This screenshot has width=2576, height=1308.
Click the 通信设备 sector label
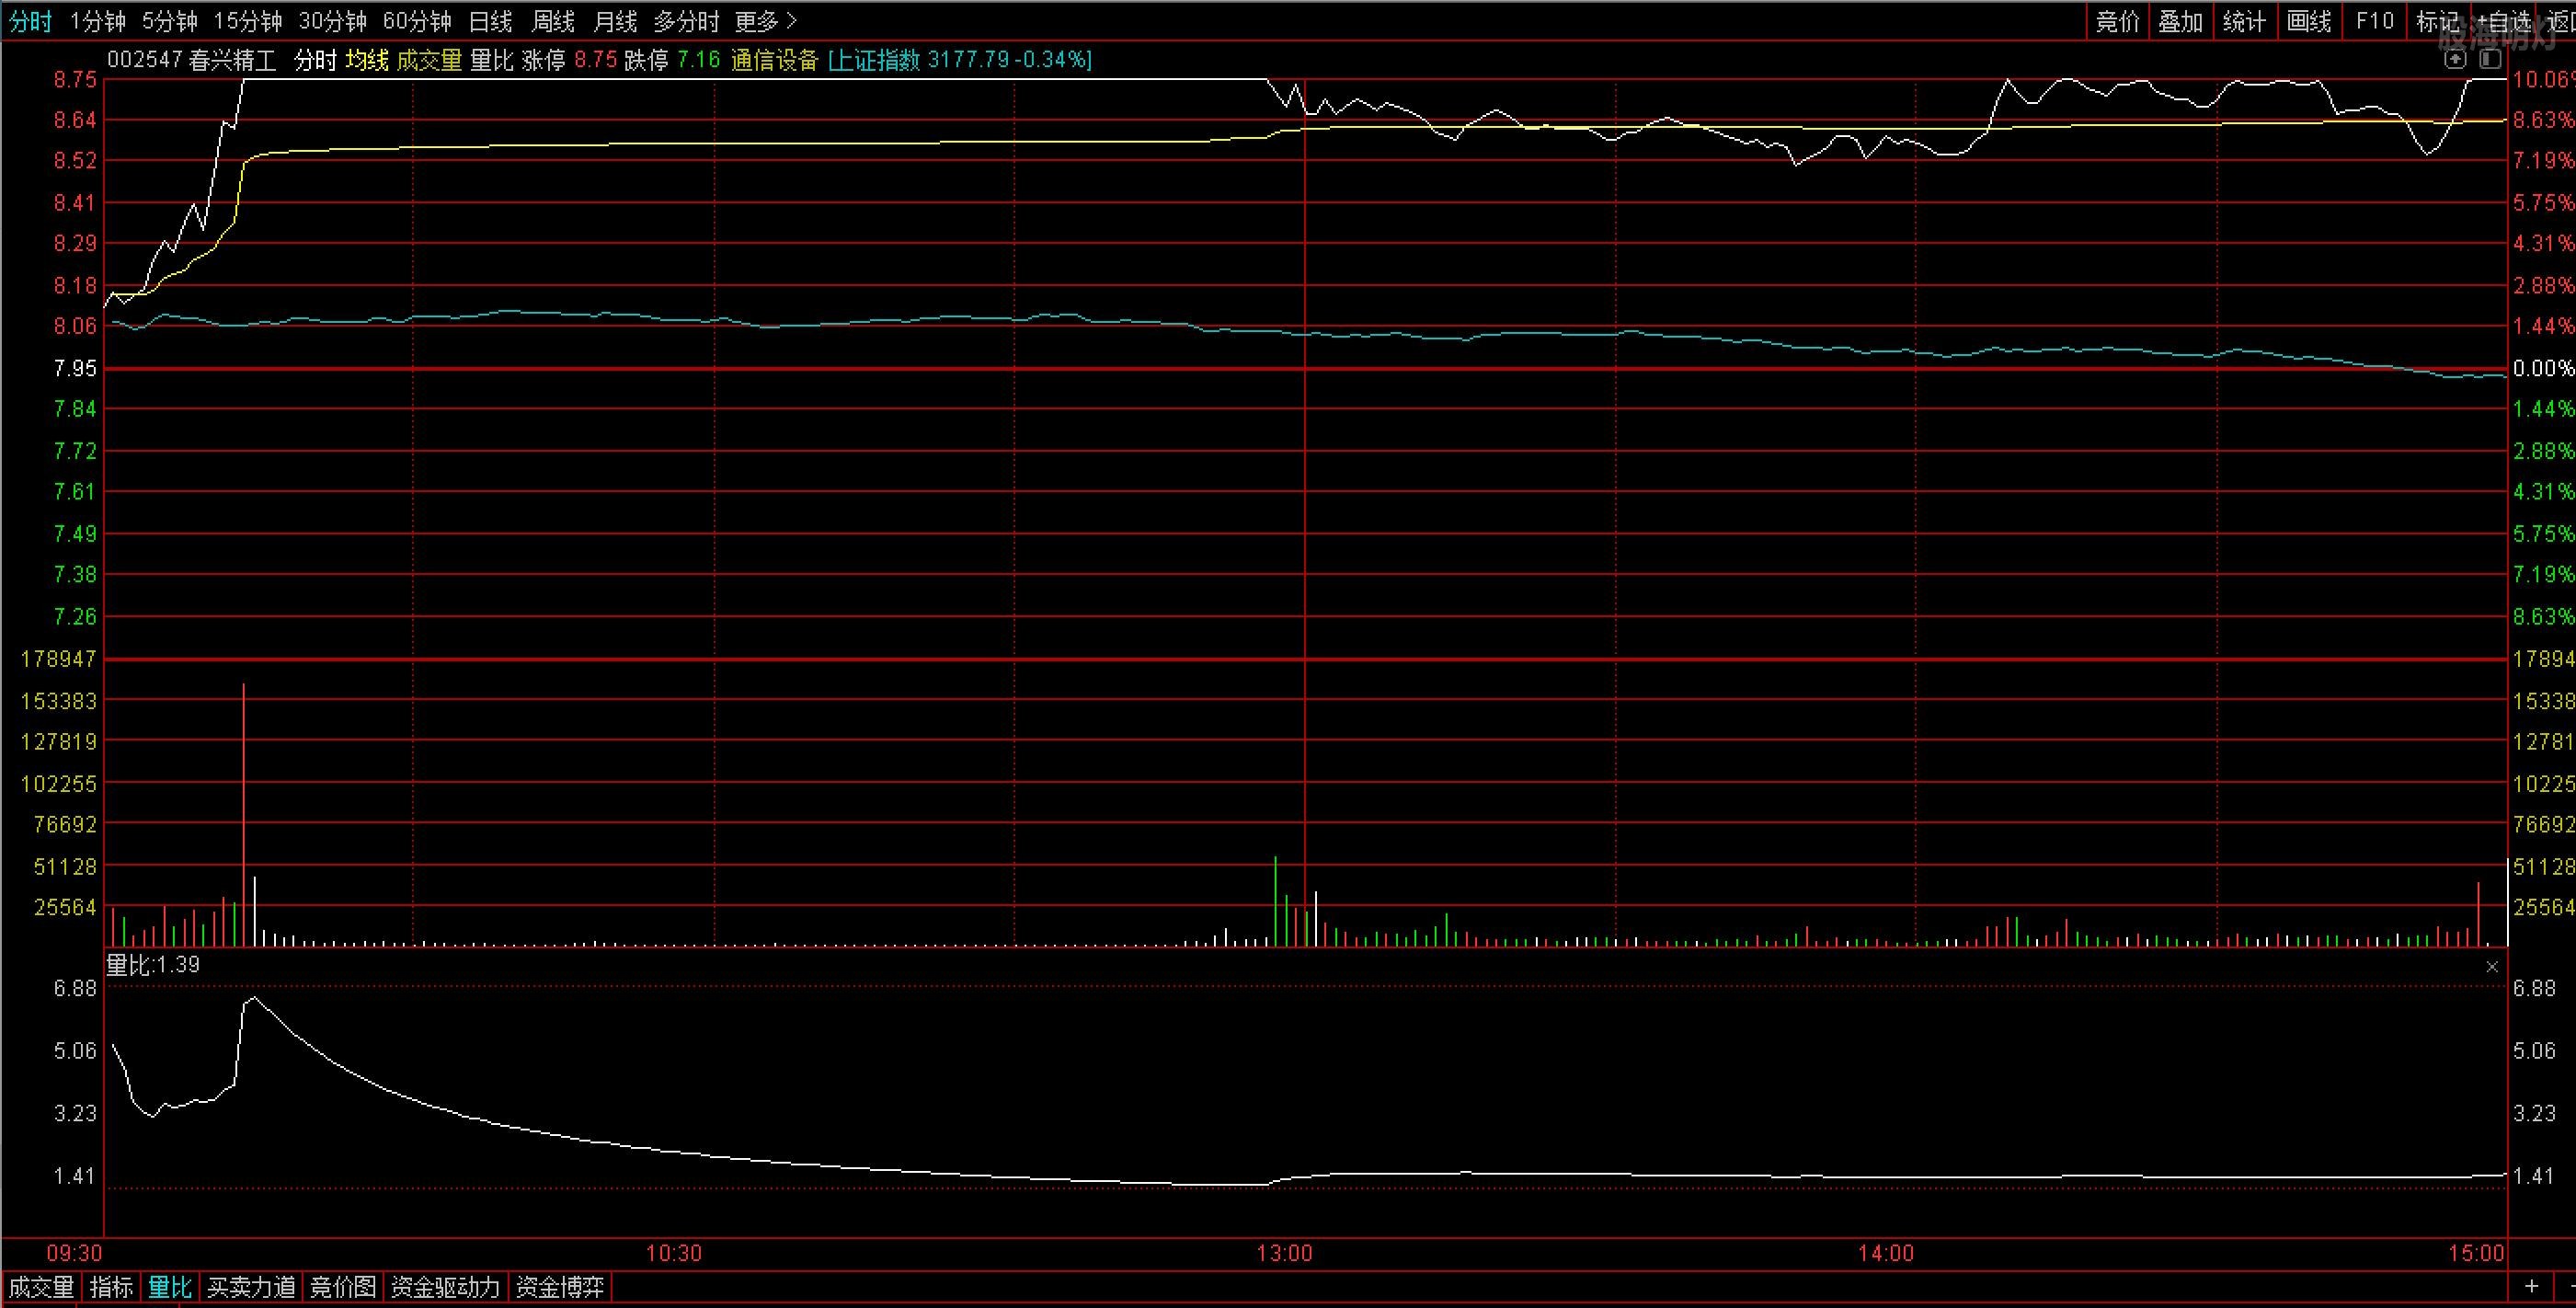[x=774, y=60]
